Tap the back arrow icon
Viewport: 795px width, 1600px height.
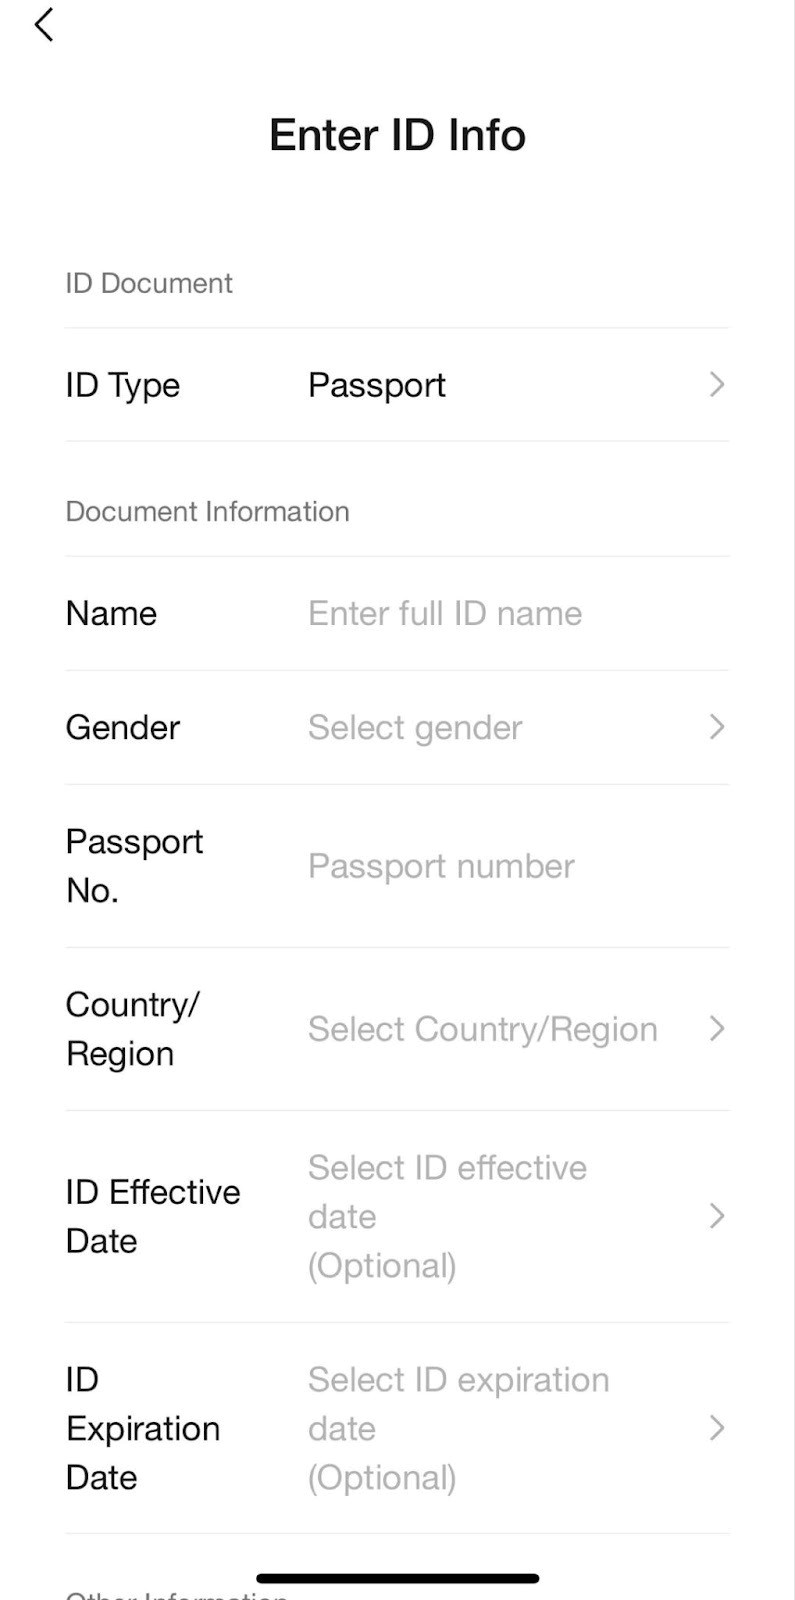43,25
